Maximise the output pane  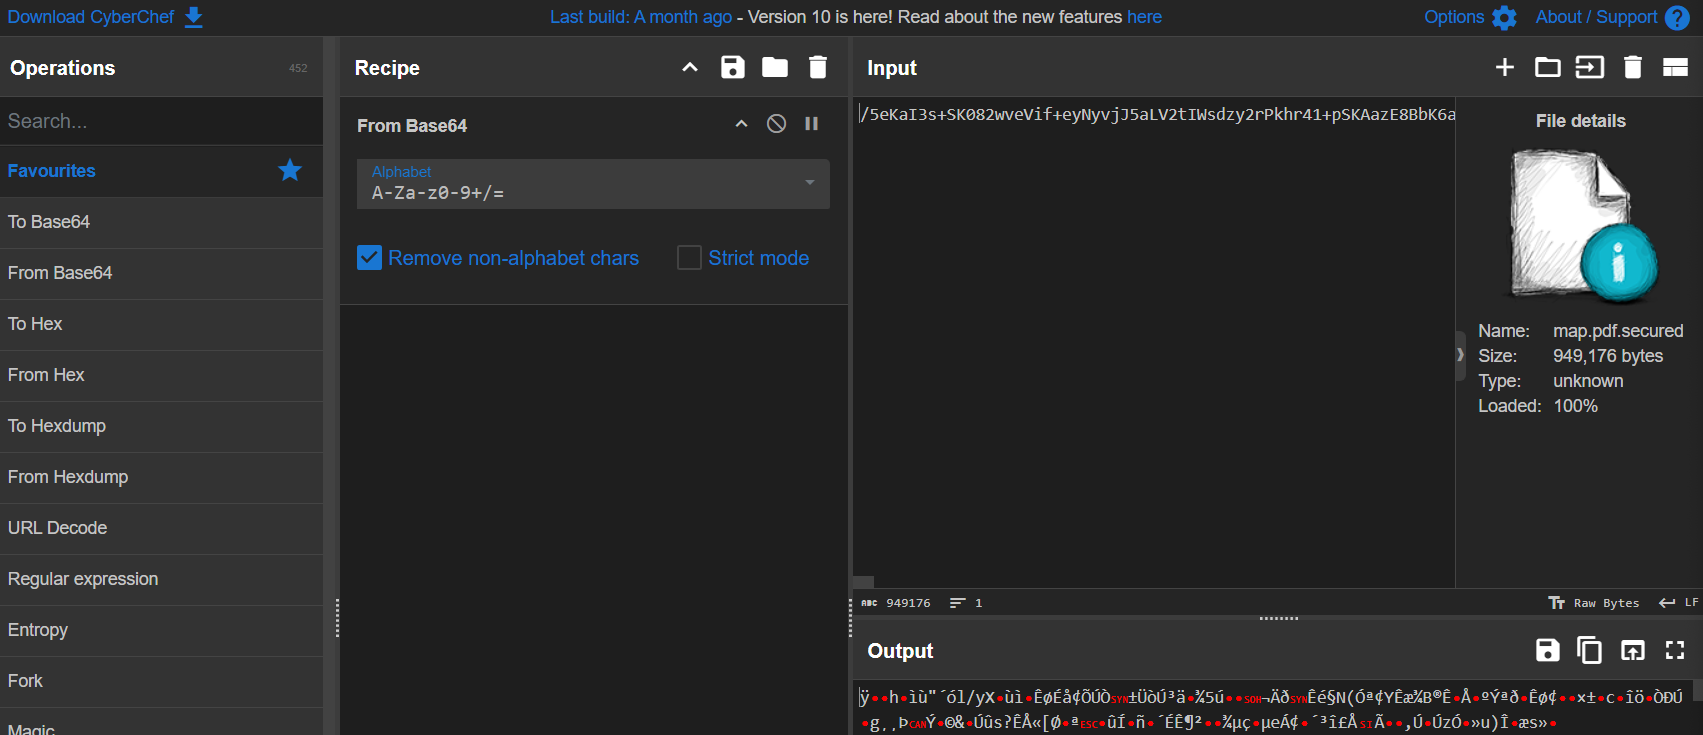click(1675, 650)
